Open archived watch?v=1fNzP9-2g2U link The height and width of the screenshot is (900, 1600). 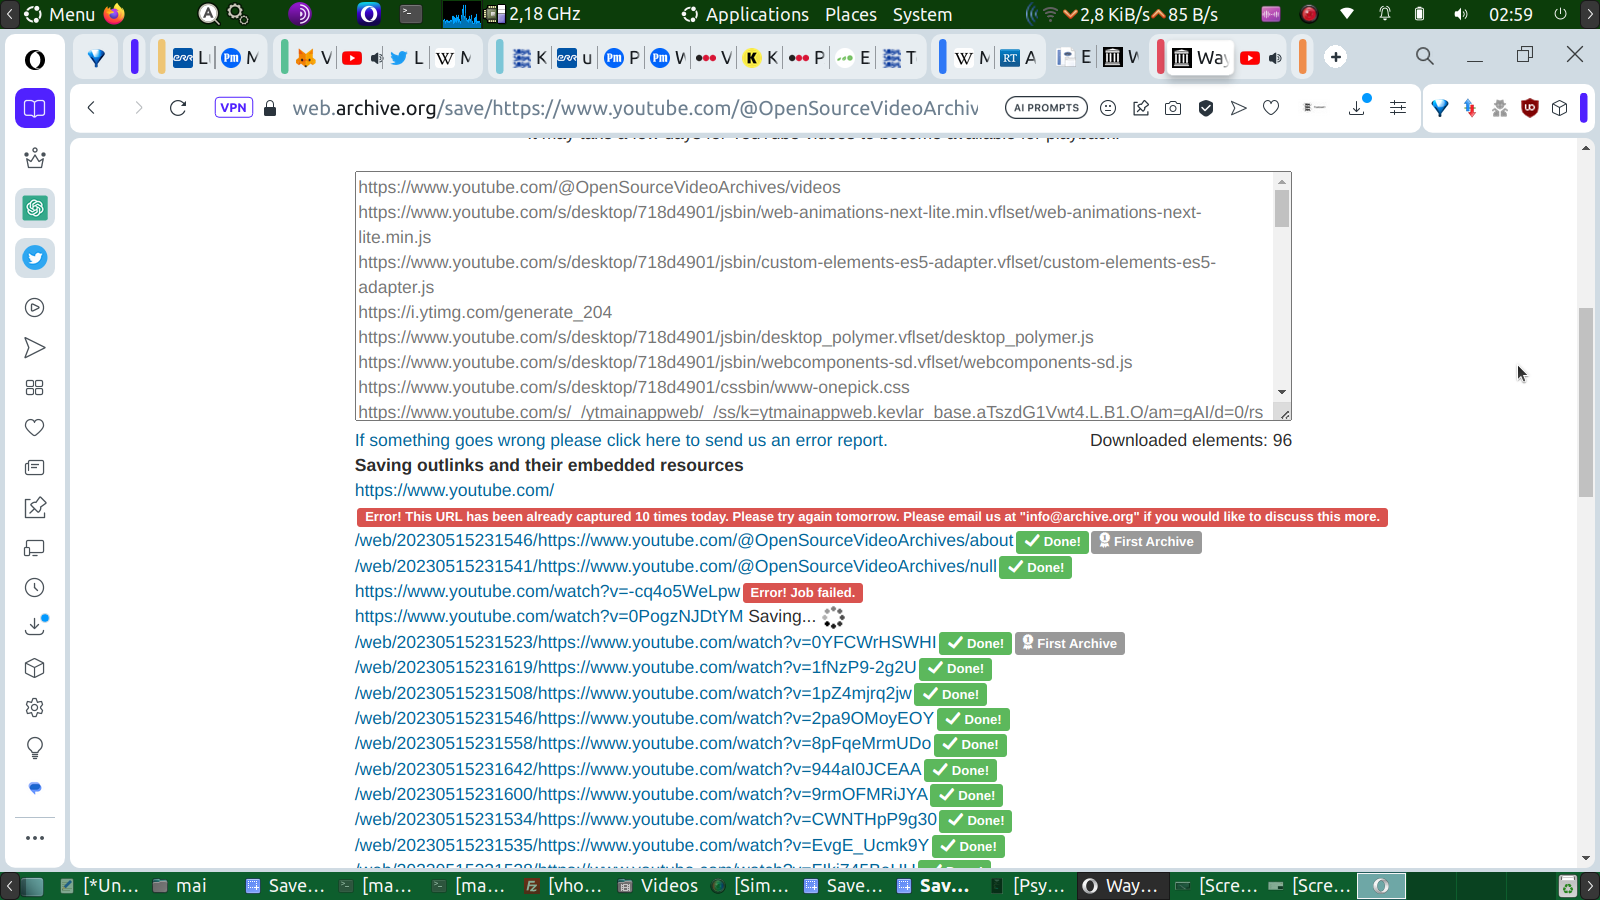tap(636, 667)
